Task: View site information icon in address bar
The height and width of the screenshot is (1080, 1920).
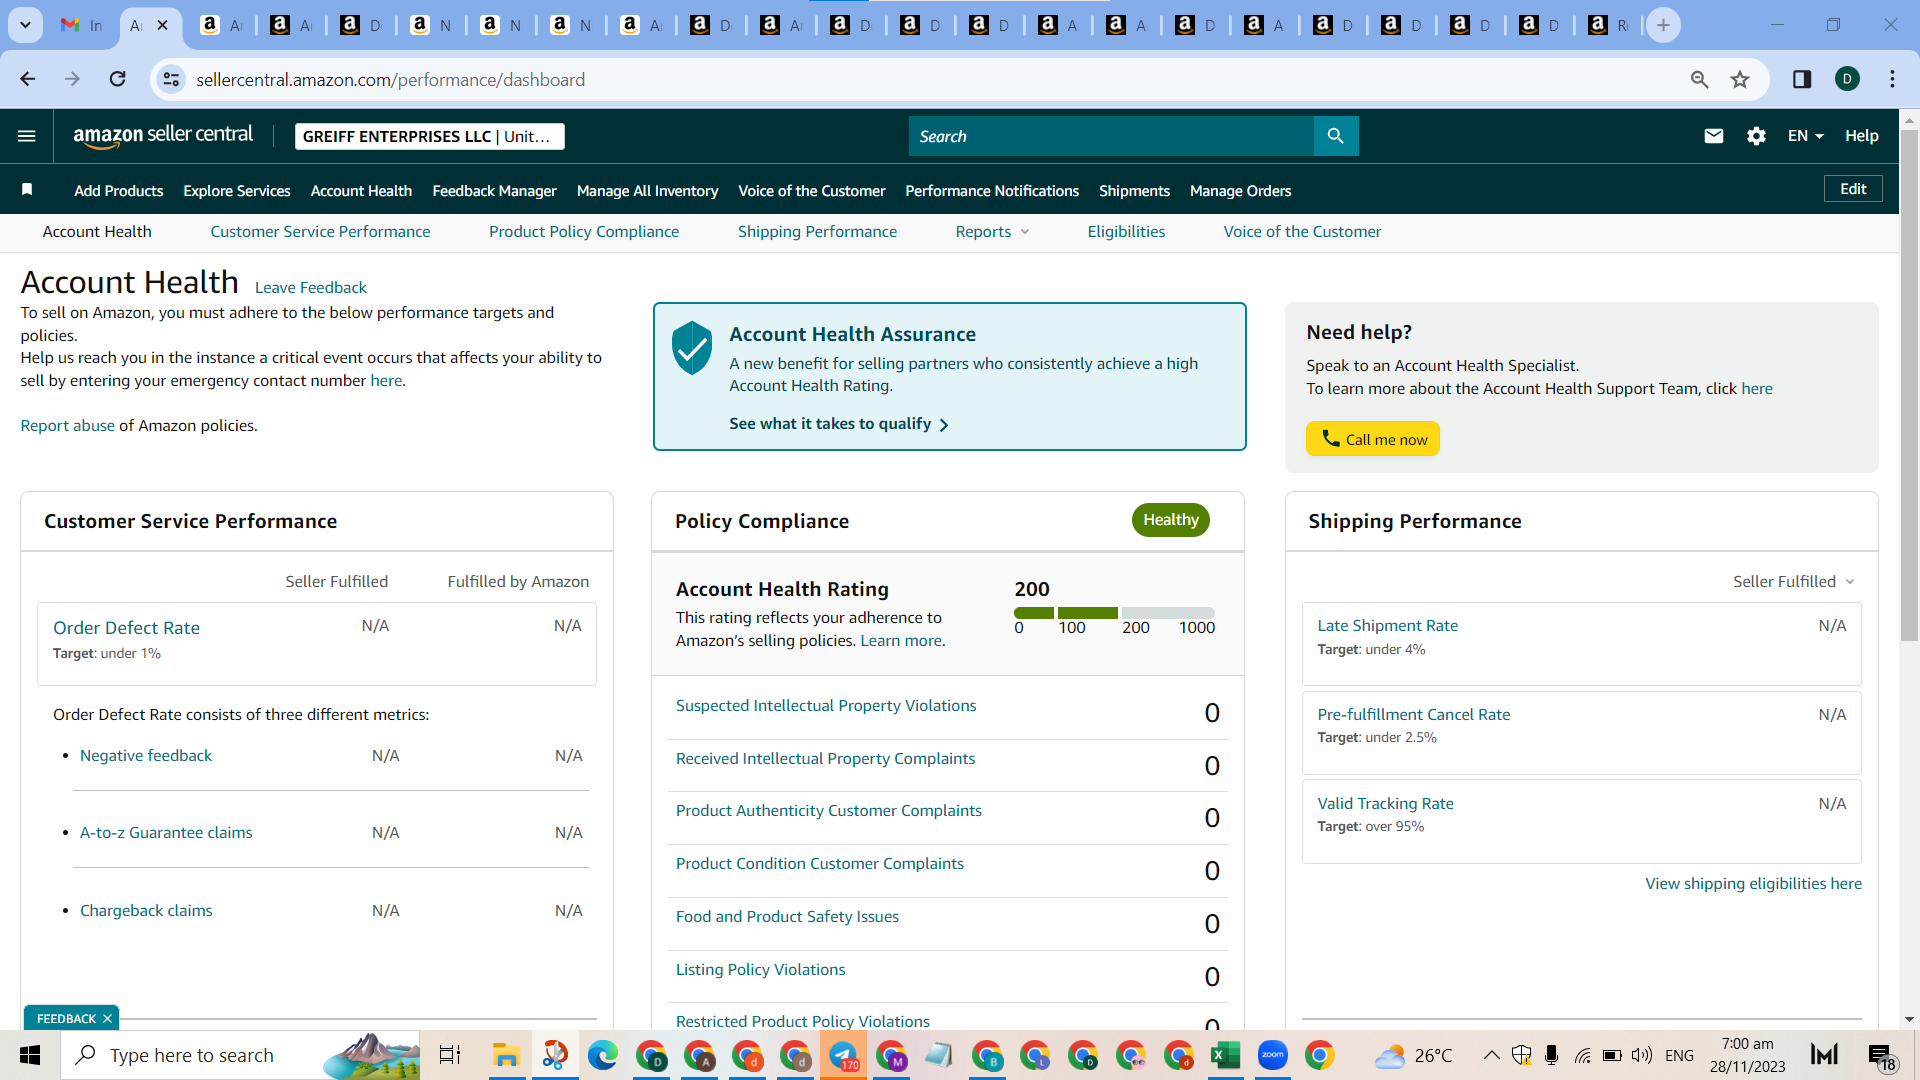Action: 172,79
